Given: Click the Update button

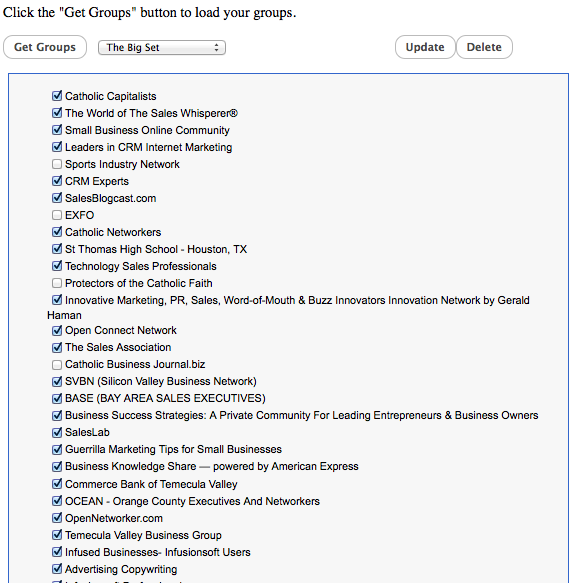Looking at the screenshot, I should click(425, 47).
